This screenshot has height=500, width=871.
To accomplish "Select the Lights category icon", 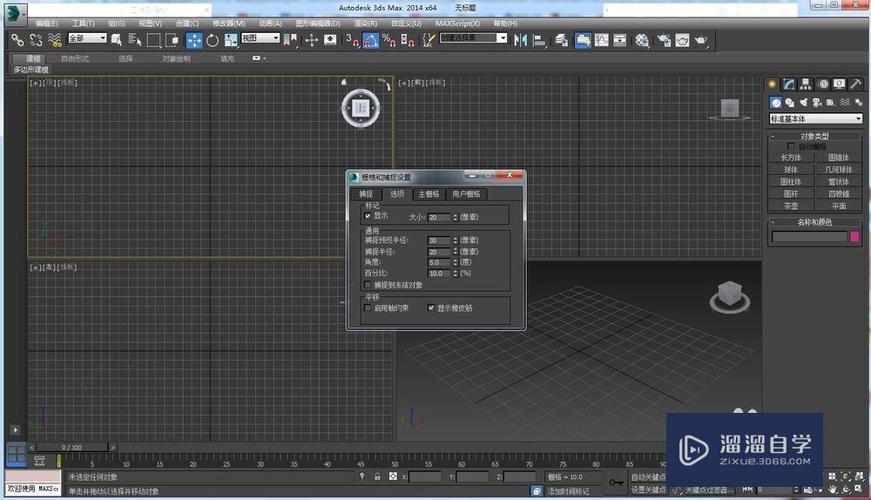I will click(806, 102).
